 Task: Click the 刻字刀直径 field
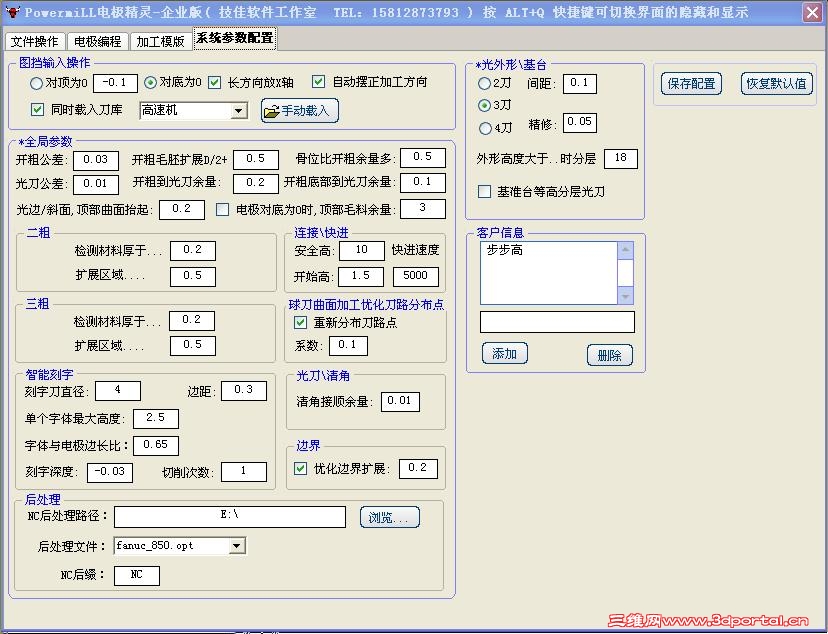[118, 391]
